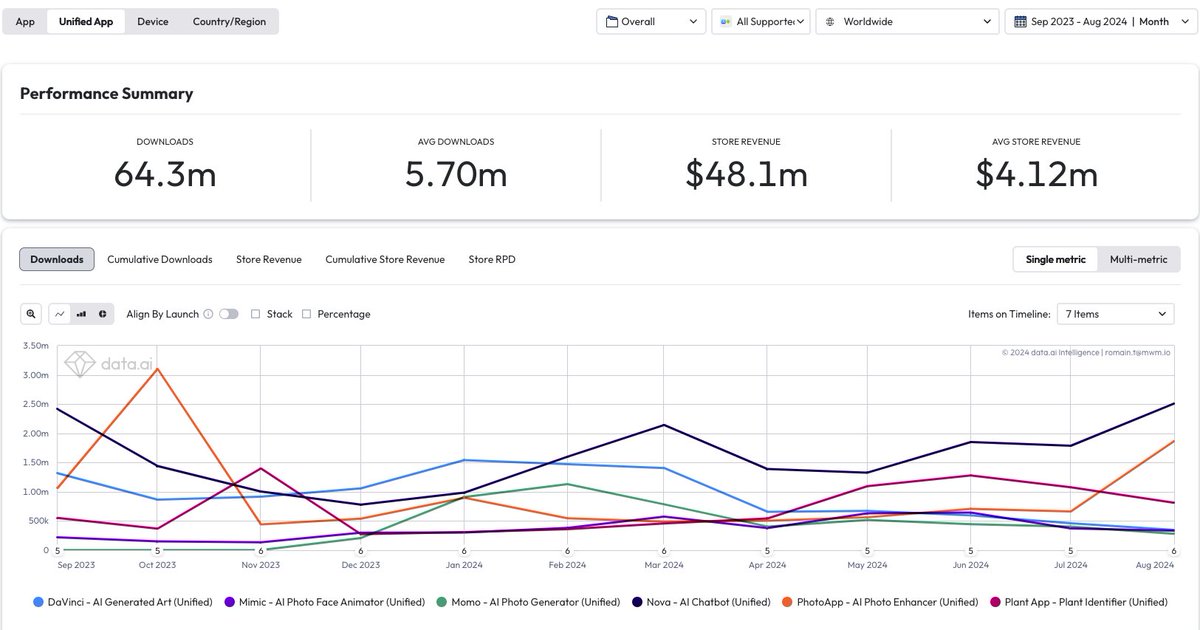This screenshot has width=1200, height=630.
Task: Switch to the App tab
Action: tap(25, 21)
